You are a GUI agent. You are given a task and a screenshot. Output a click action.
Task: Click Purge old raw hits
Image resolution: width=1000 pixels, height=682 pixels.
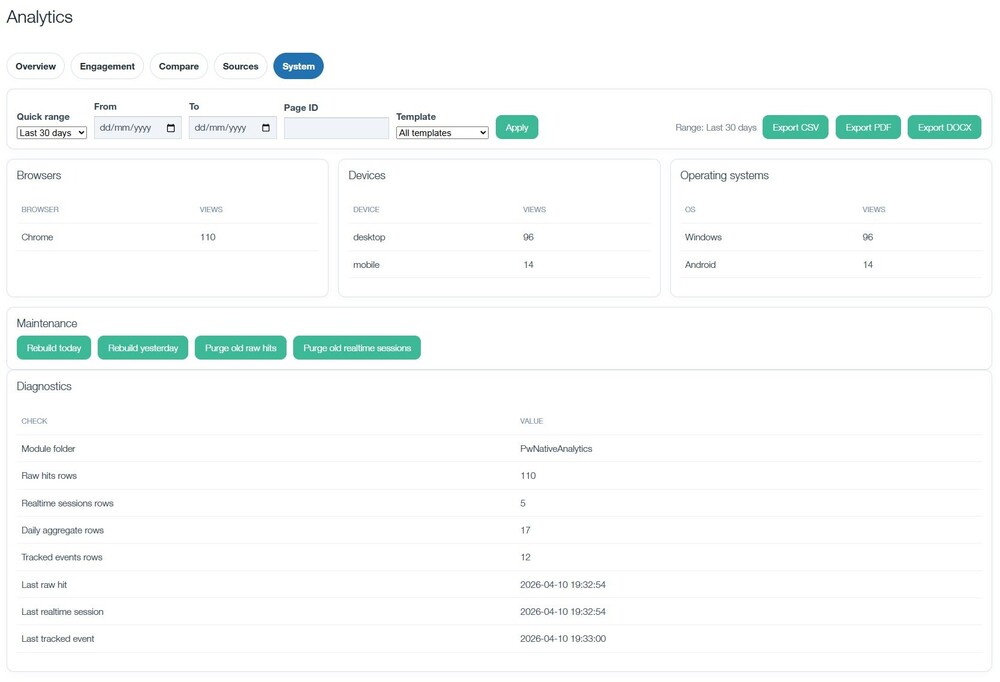coord(240,348)
